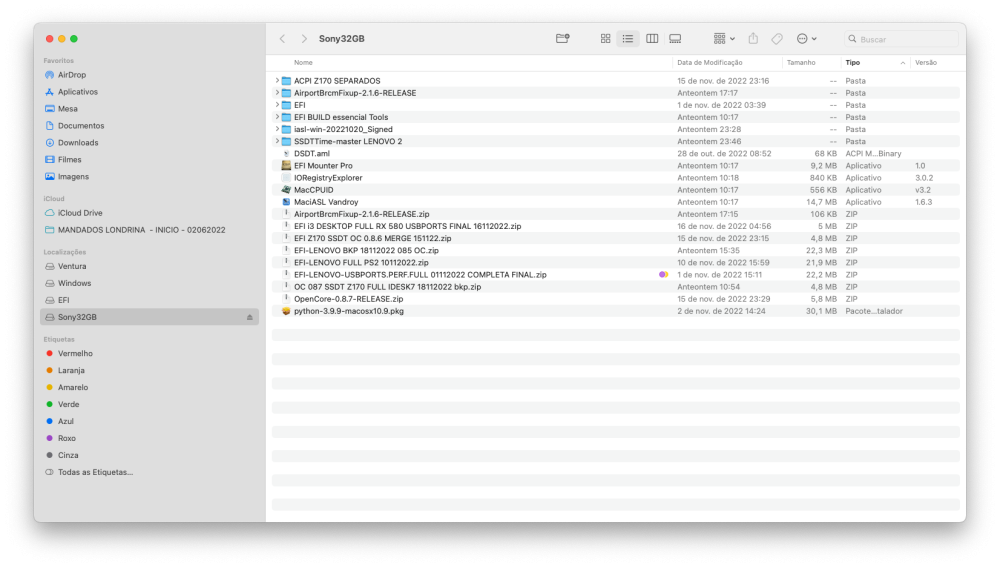Click the Buscar search field
The height and width of the screenshot is (567, 1000).
click(x=901, y=39)
